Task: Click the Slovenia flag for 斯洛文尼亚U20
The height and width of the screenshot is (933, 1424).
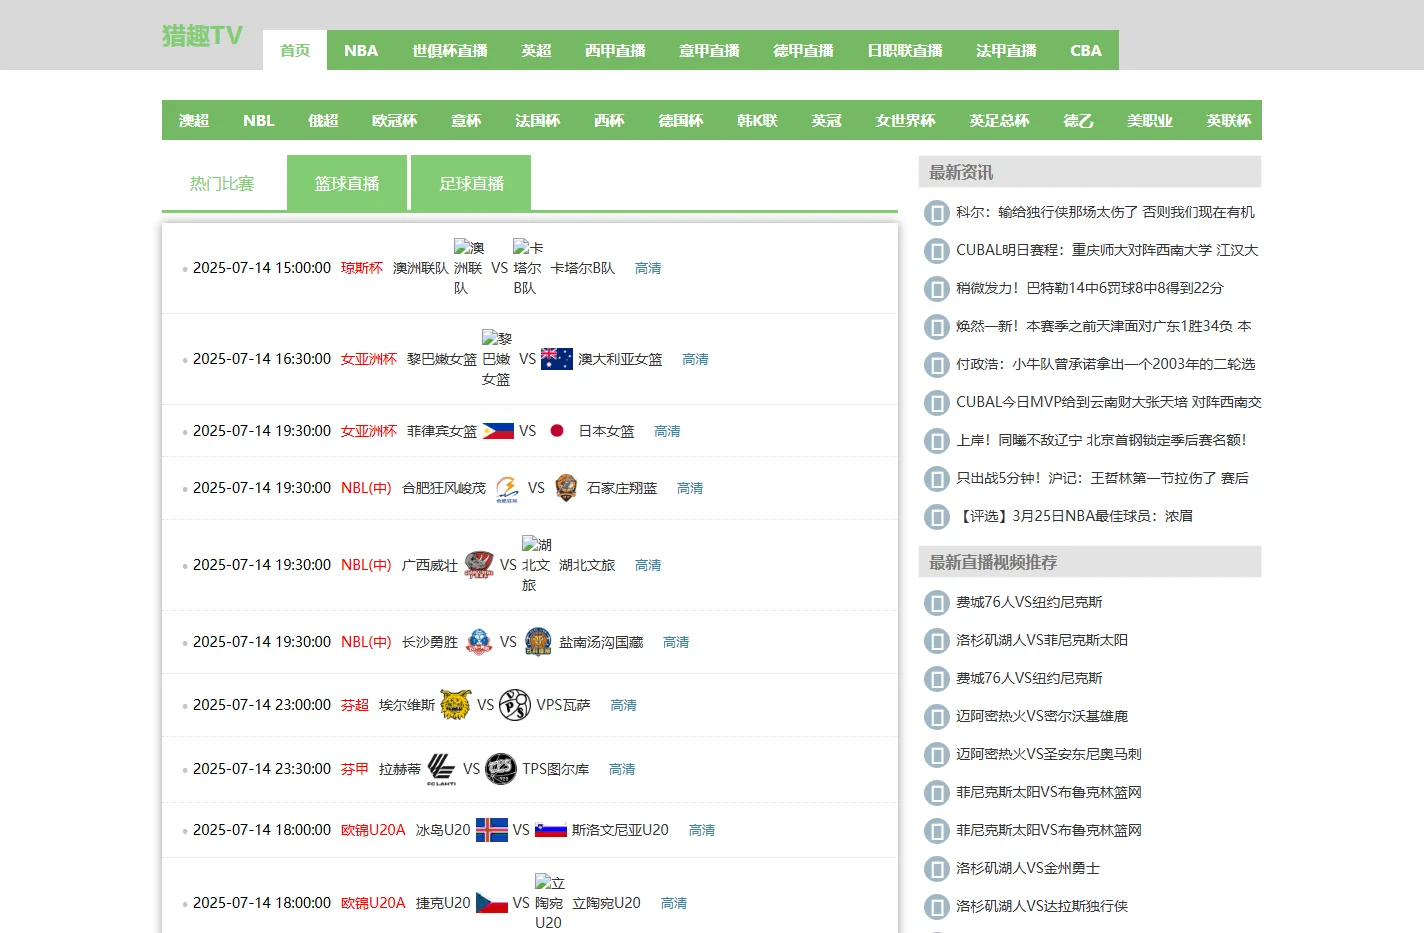Action: (x=551, y=830)
